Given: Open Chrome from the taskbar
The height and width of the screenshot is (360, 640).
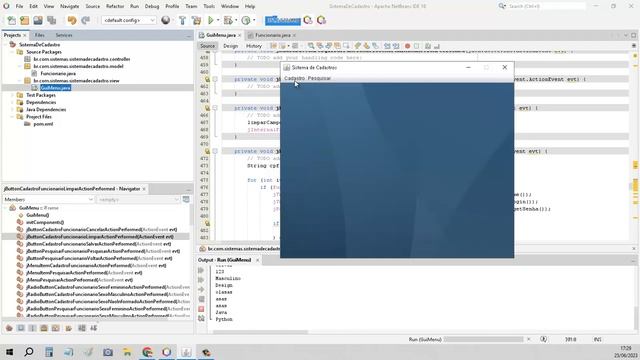Looking at the screenshot, I should click(147, 352).
